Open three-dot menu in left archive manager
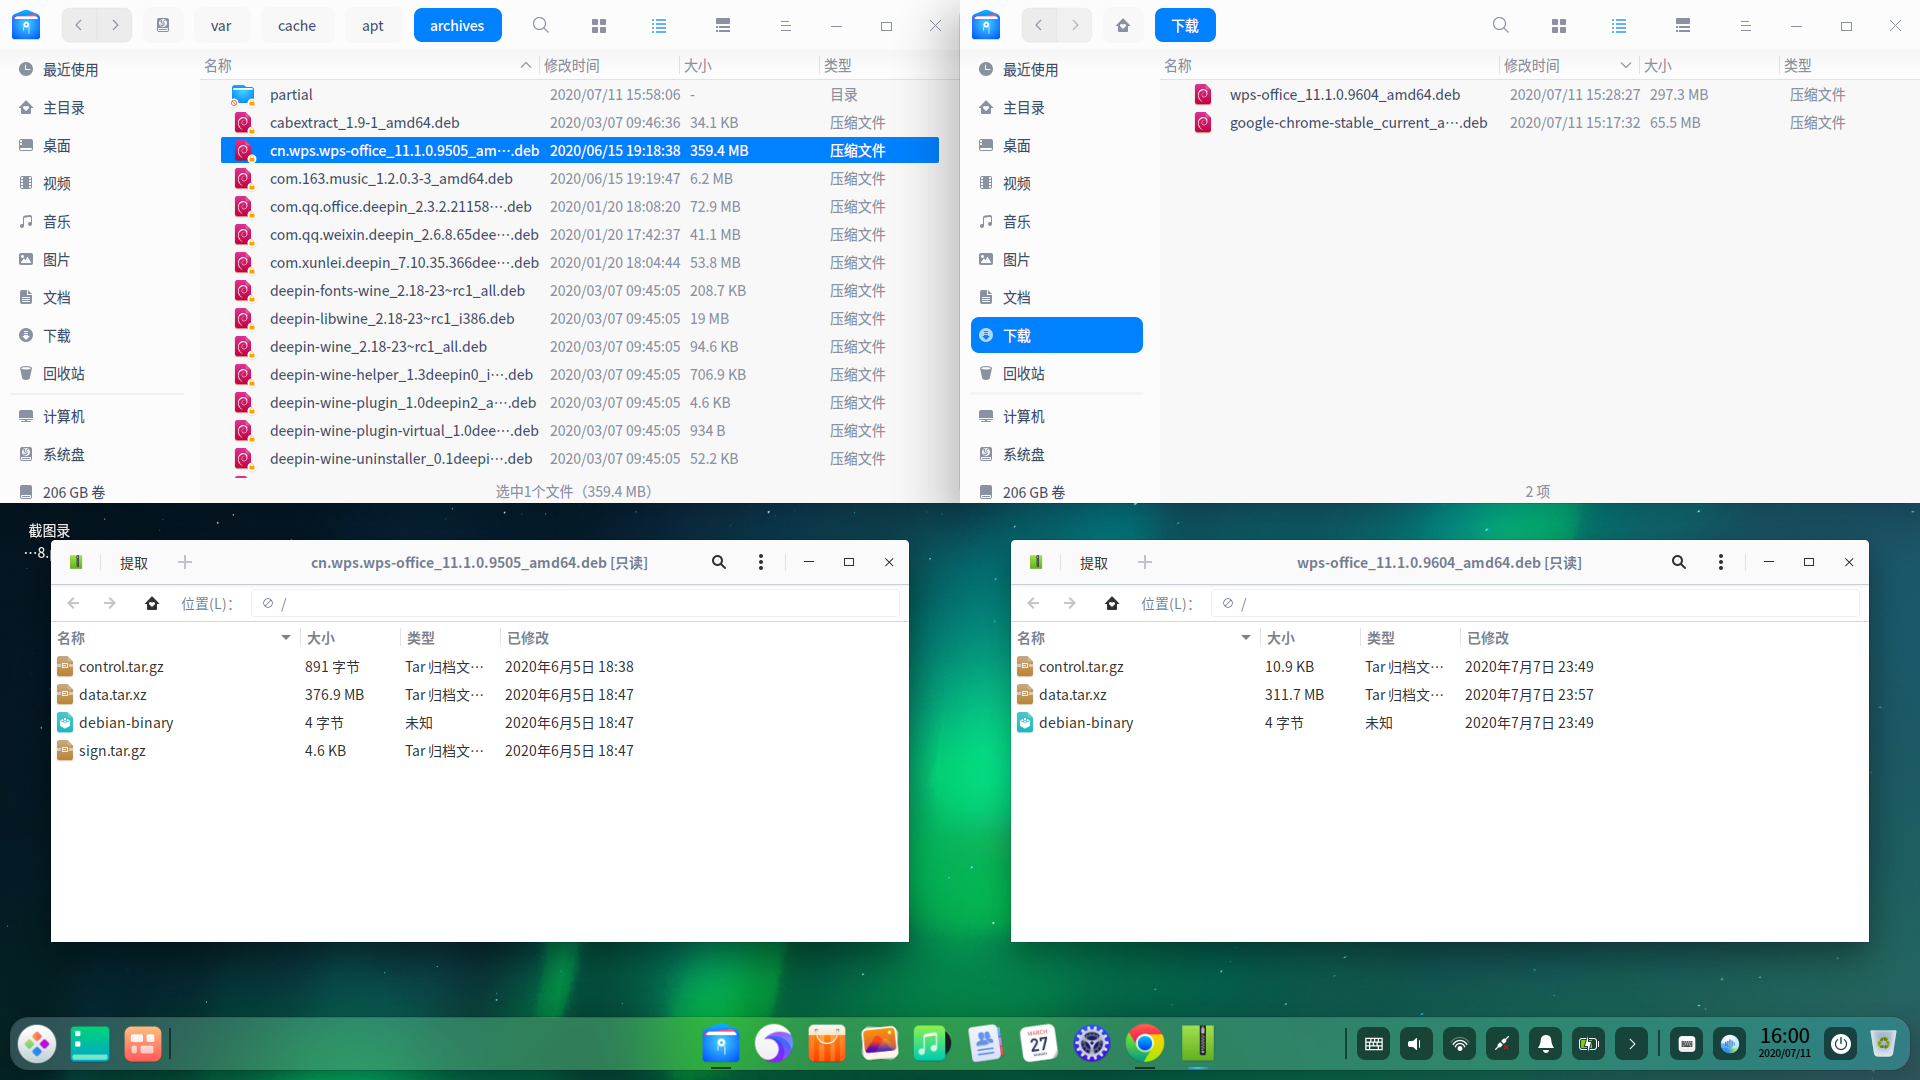Image resolution: width=1920 pixels, height=1080 pixels. [x=761, y=562]
